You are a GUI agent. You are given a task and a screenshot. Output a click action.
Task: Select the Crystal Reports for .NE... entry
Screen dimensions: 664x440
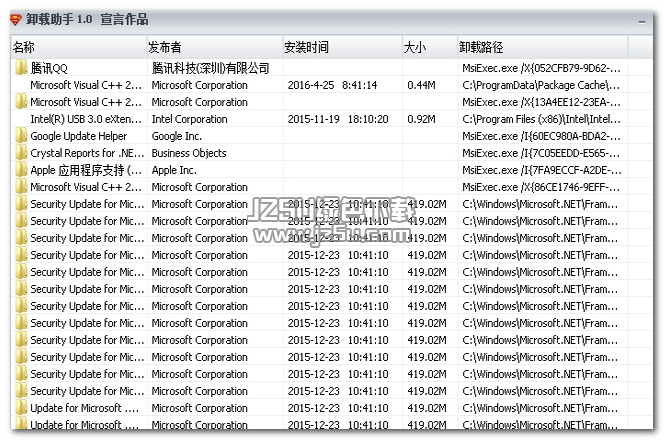point(87,153)
